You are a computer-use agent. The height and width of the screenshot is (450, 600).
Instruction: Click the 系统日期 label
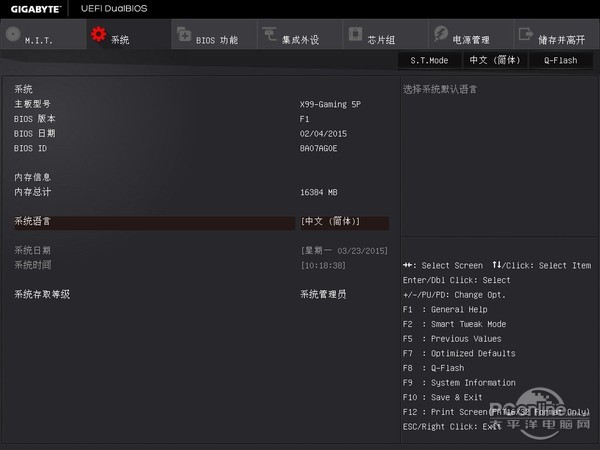[33, 250]
